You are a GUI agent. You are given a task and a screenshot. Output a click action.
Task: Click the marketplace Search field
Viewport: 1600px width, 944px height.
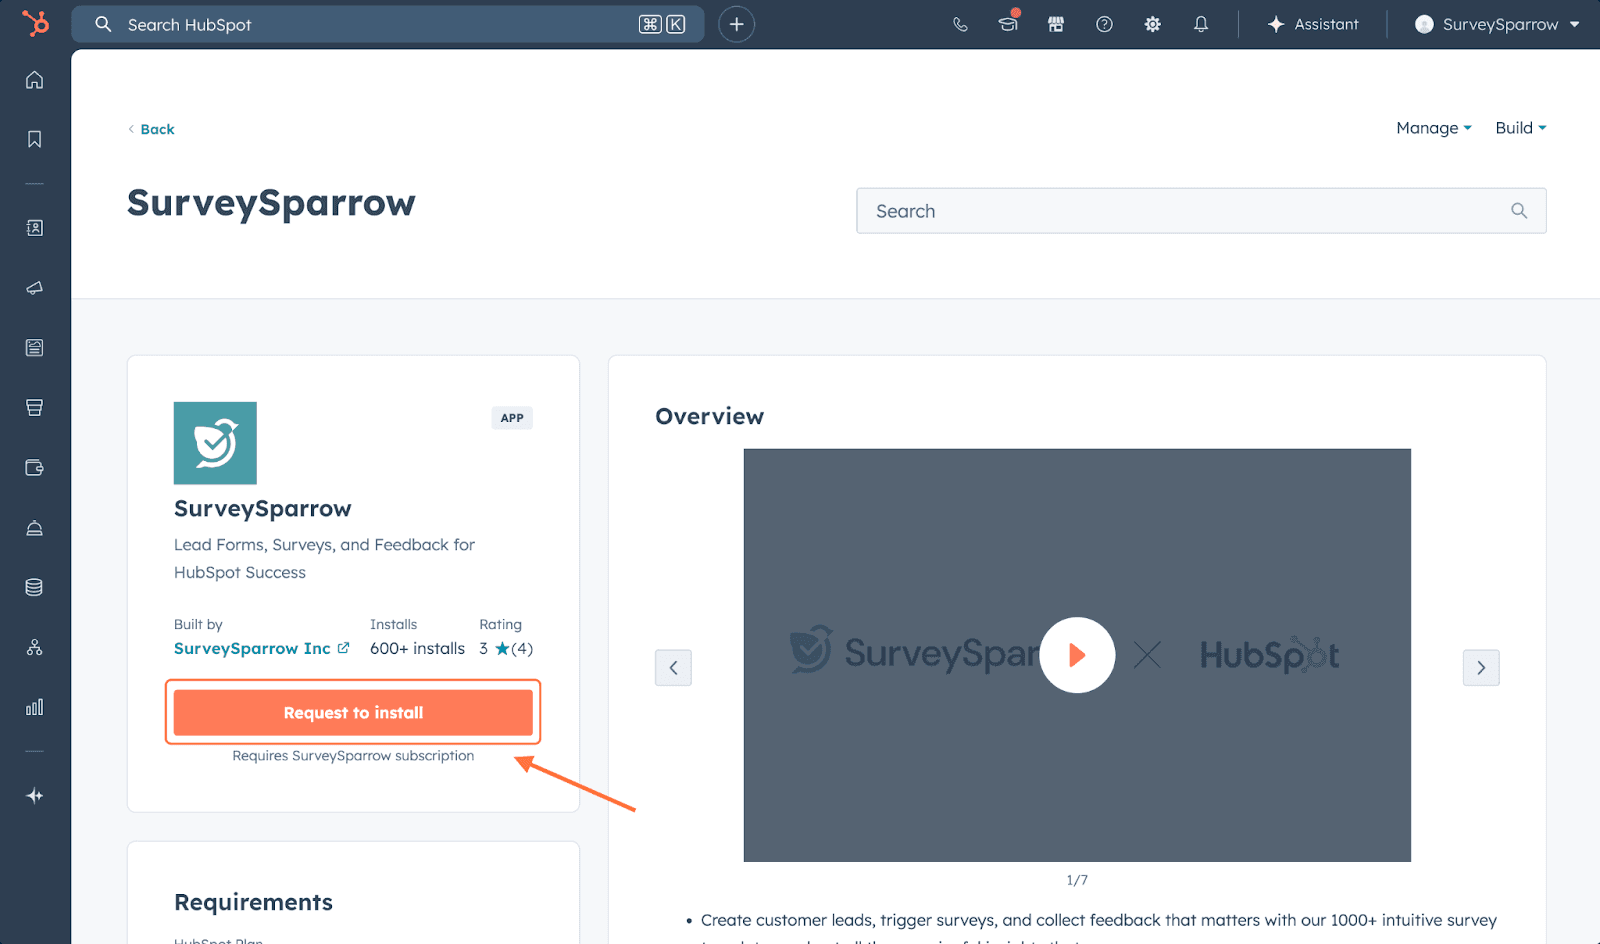[1190, 211]
